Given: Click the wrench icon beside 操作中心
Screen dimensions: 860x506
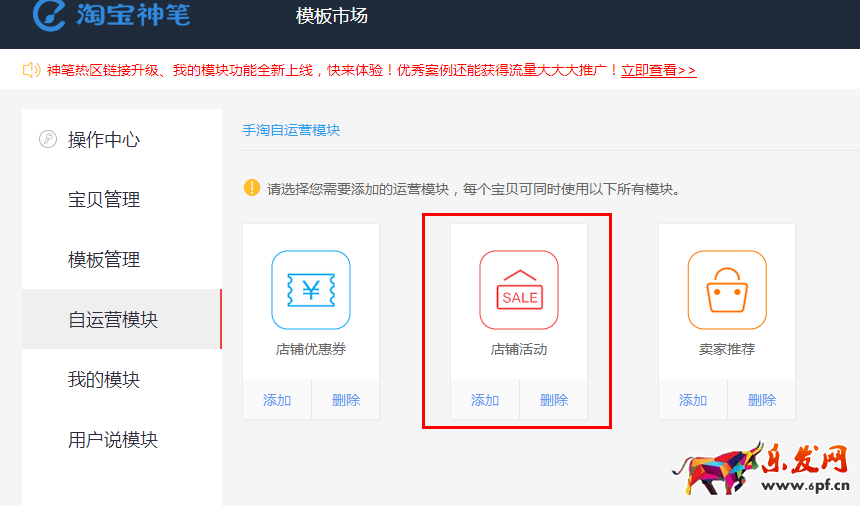Looking at the screenshot, I should click(x=47, y=140).
